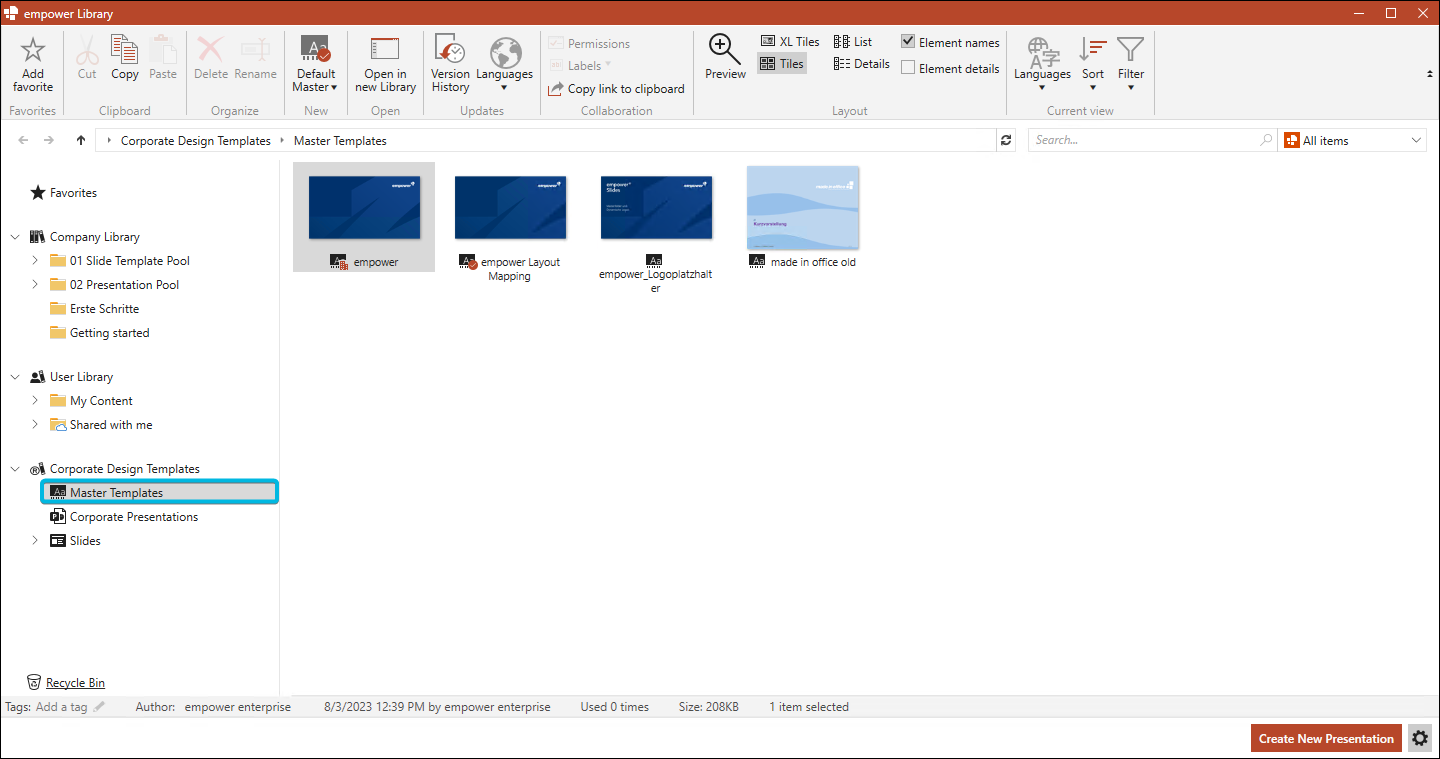Select made in office old thumbnail
The width and height of the screenshot is (1440, 759).
coord(802,208)
